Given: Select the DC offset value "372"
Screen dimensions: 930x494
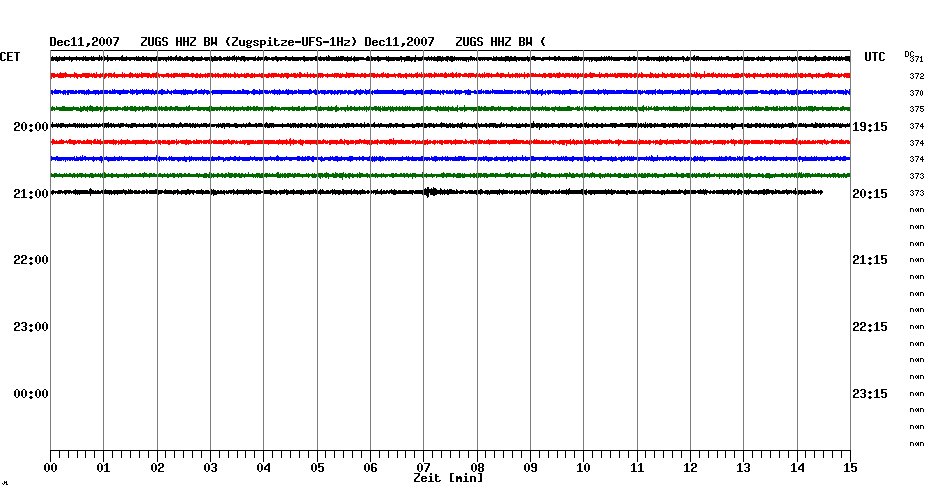Looking at the screenshot, I should pyautogui.click(x=917, y=77).
